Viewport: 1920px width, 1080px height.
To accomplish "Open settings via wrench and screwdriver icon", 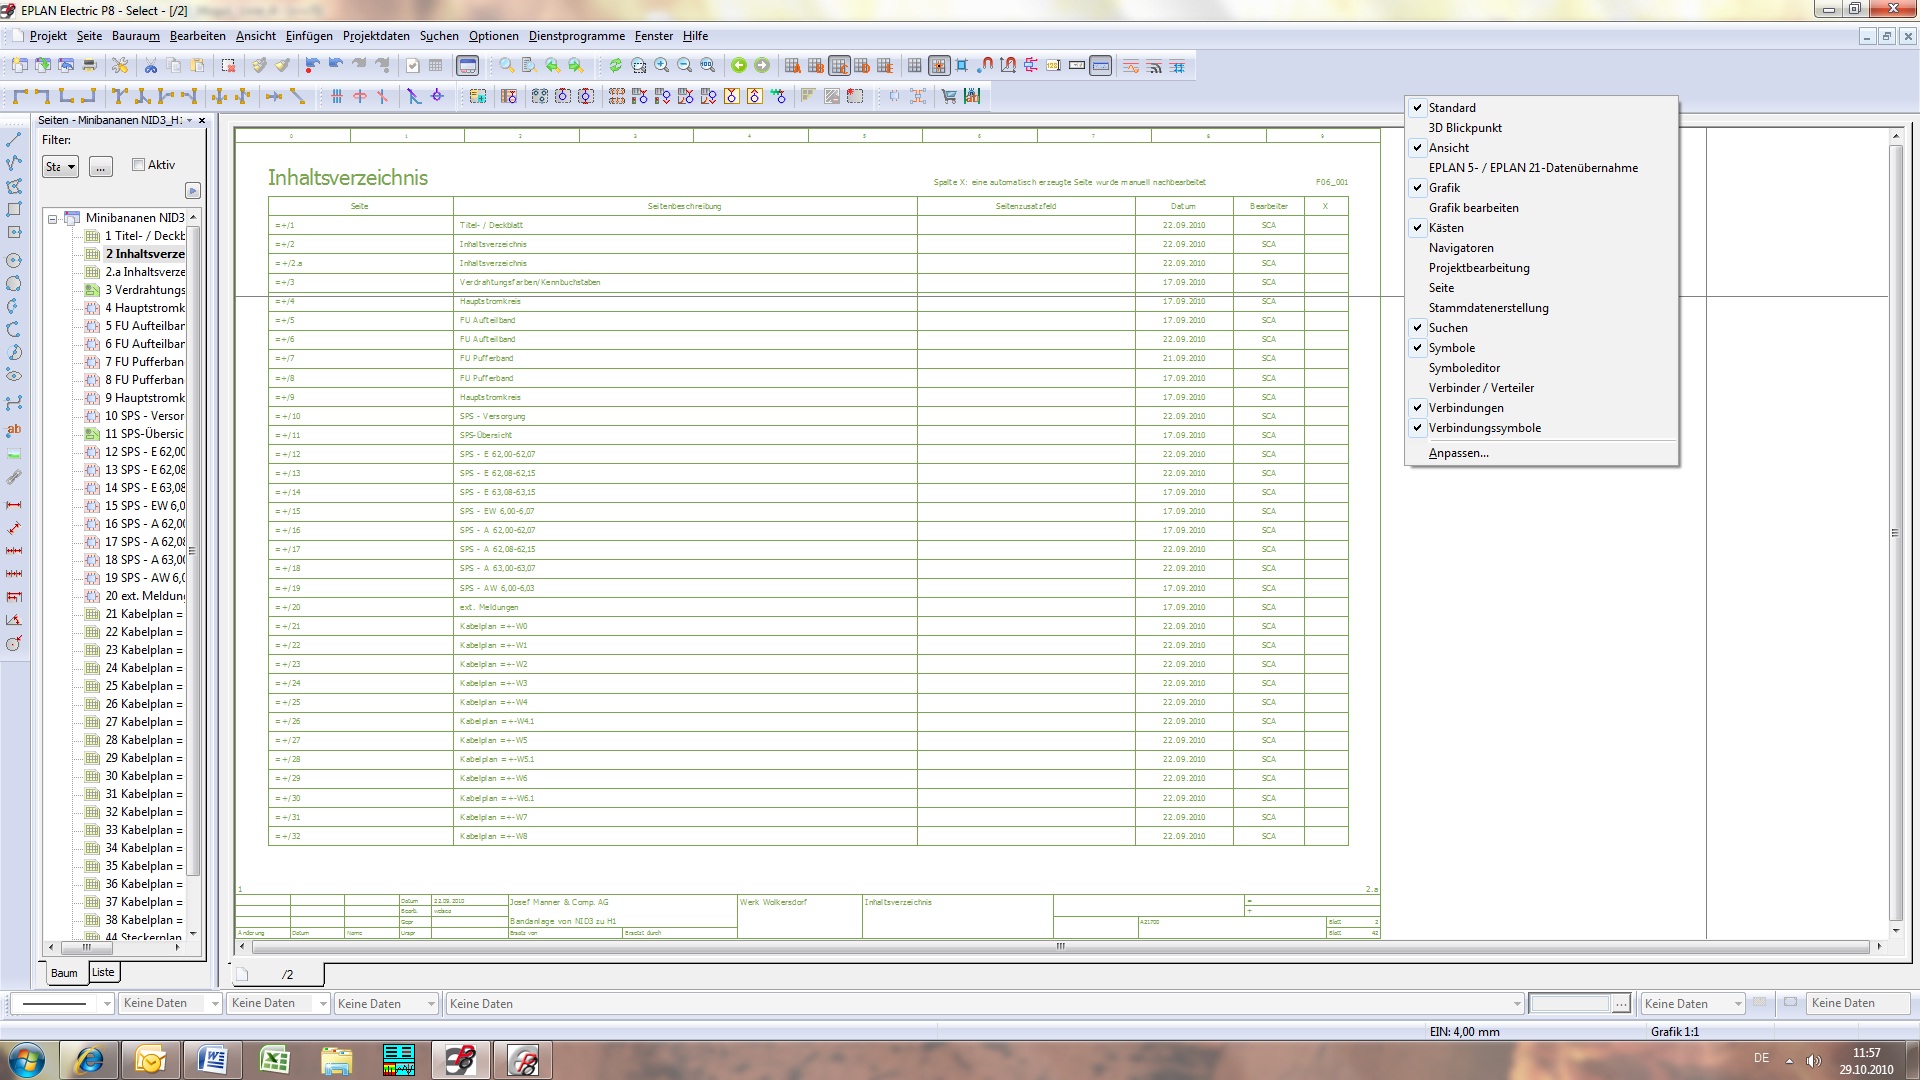I will [120, 66].
